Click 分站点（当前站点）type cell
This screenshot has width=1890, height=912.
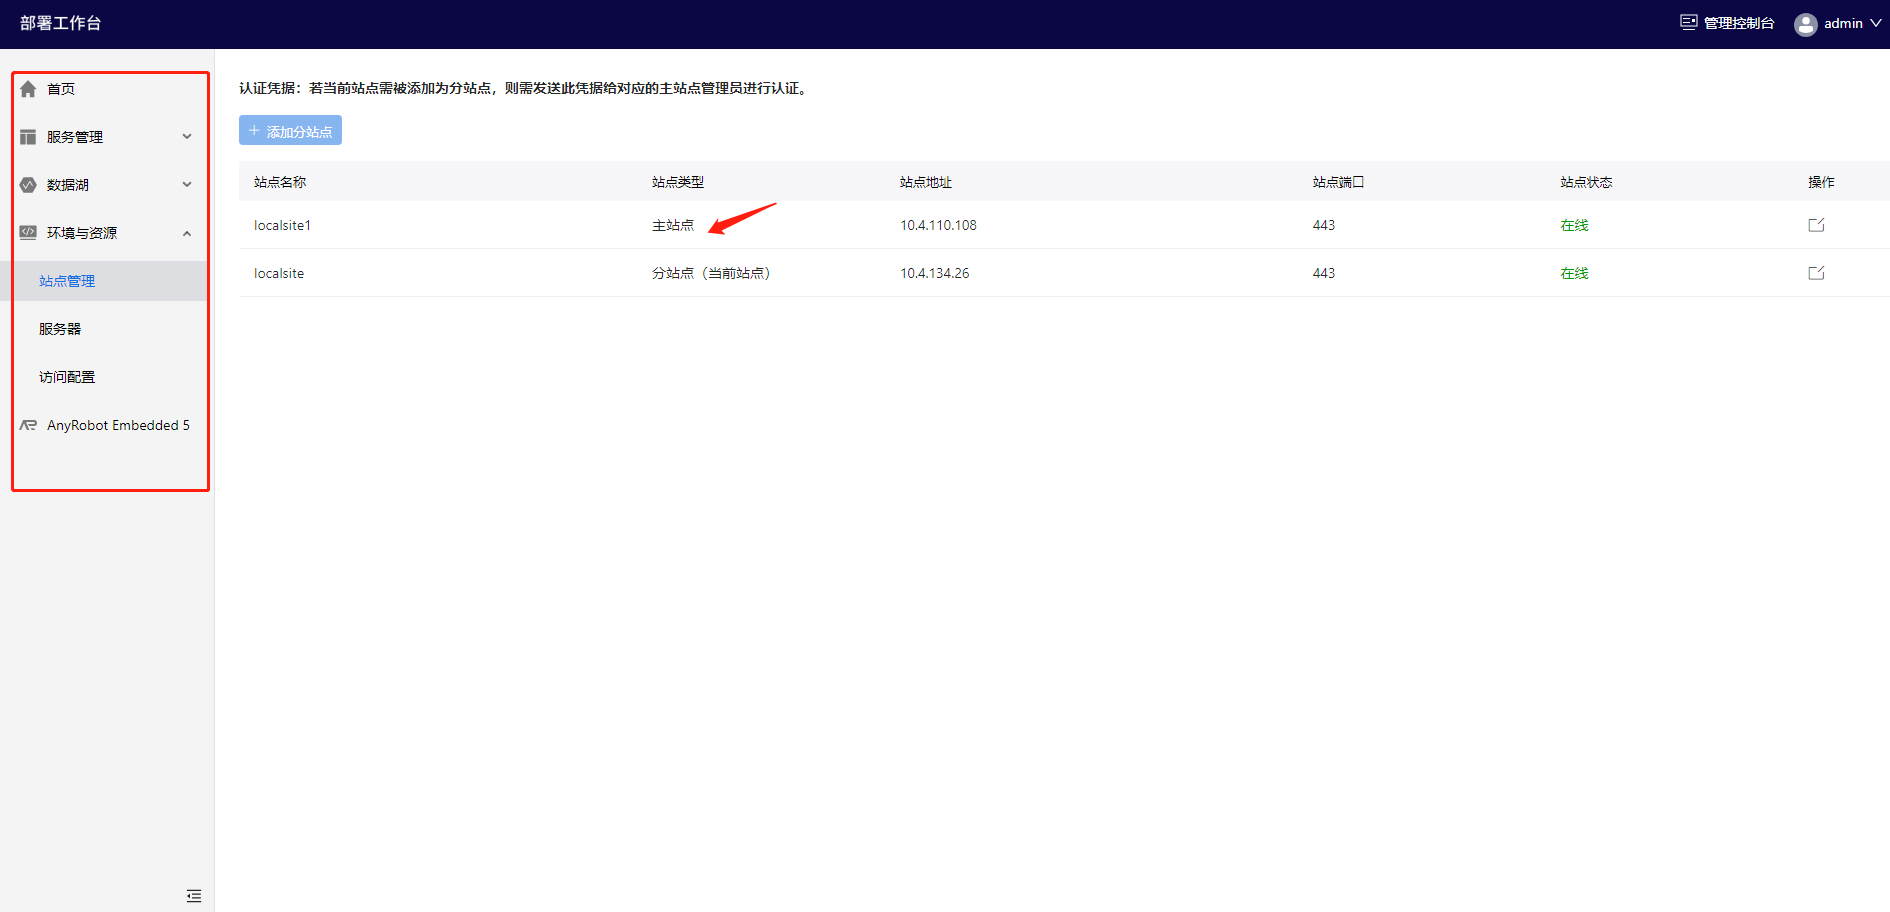click(711, 273)
